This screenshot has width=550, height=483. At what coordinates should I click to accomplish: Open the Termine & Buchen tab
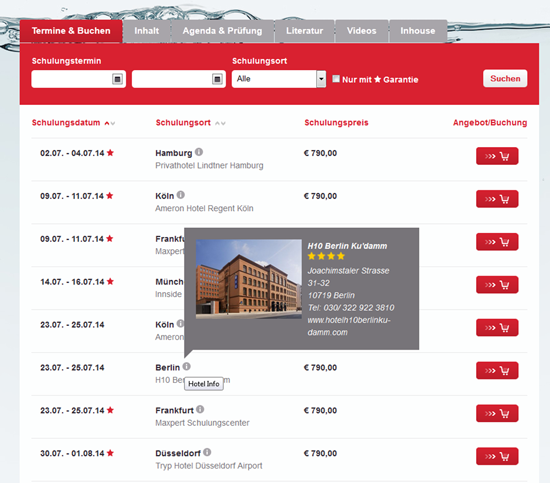coord(71,31)
